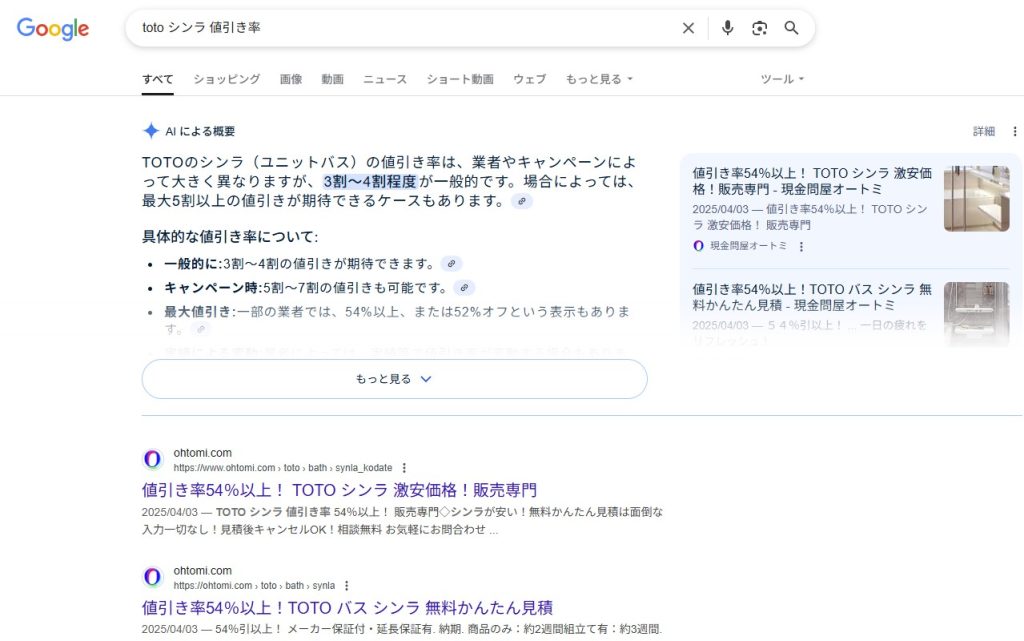Select the ウェブ tab
Screen dimensions: 1024x641
tap(529, 79)
